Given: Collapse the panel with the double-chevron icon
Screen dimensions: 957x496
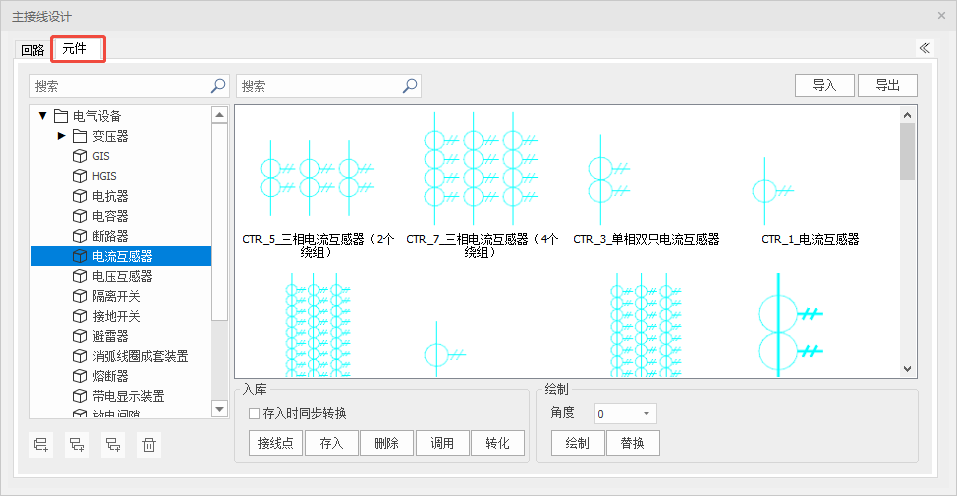Looking at the screenshot, I should [925, 48].
